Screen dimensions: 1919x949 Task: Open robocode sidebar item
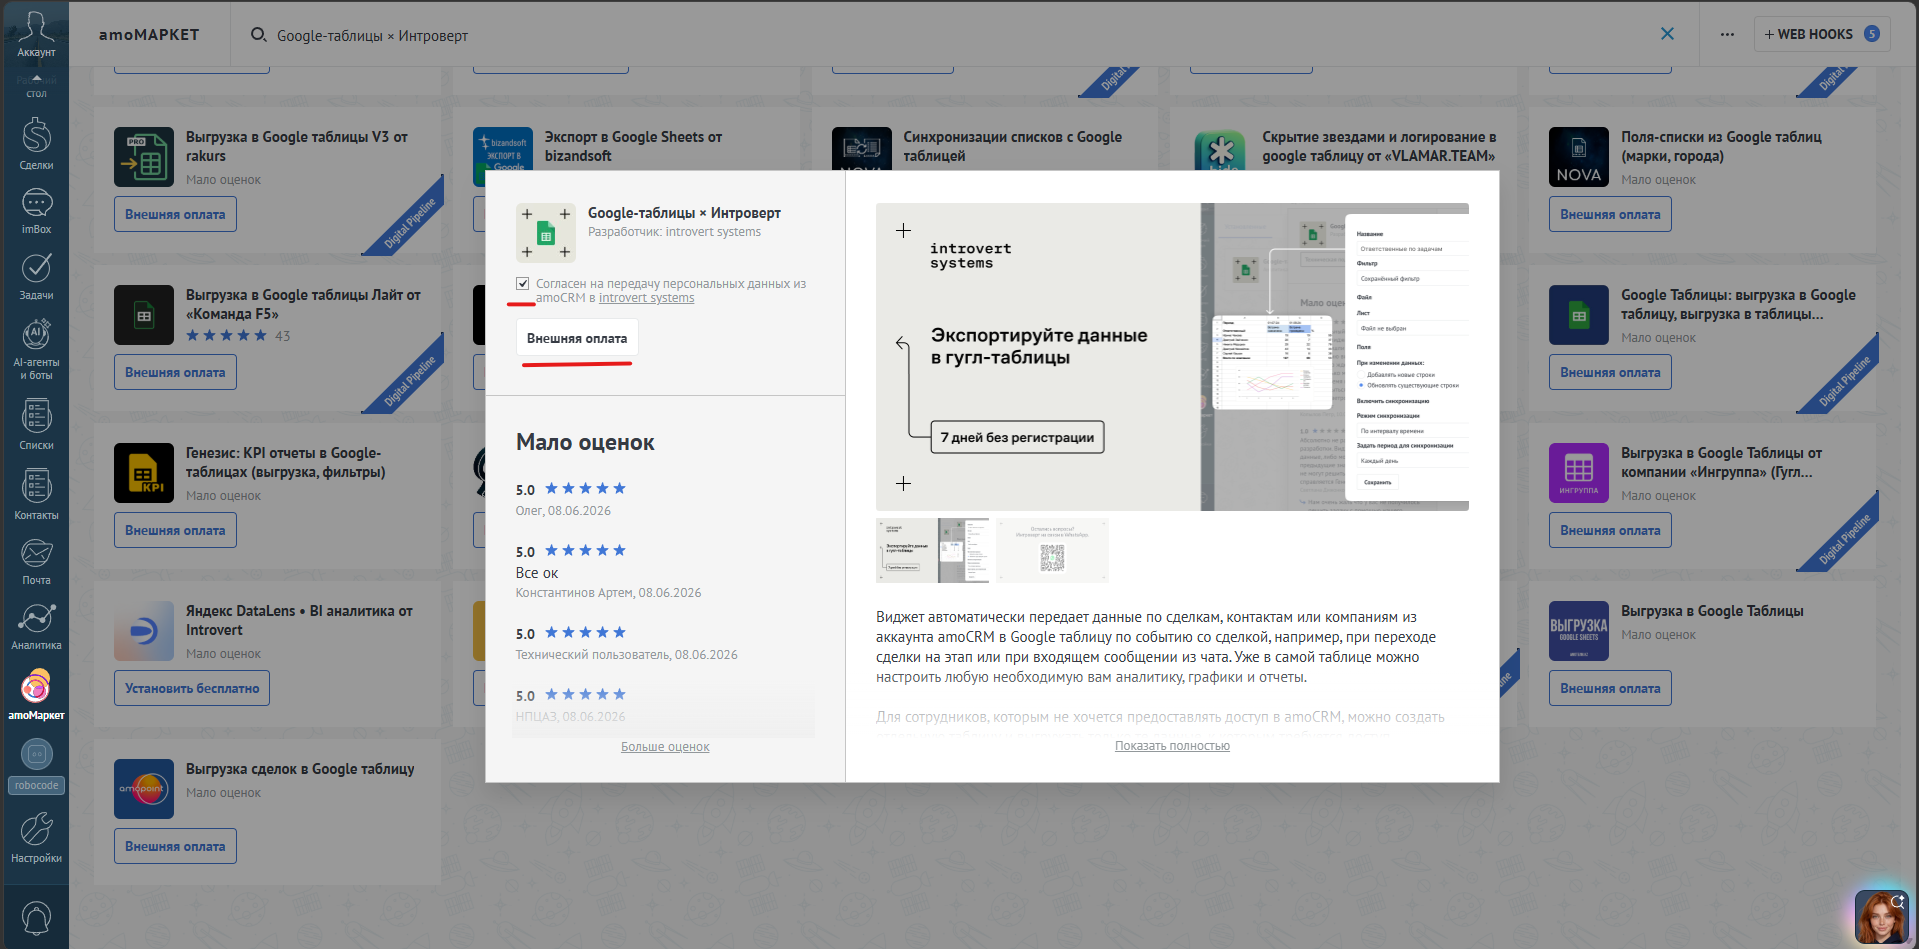36,766
